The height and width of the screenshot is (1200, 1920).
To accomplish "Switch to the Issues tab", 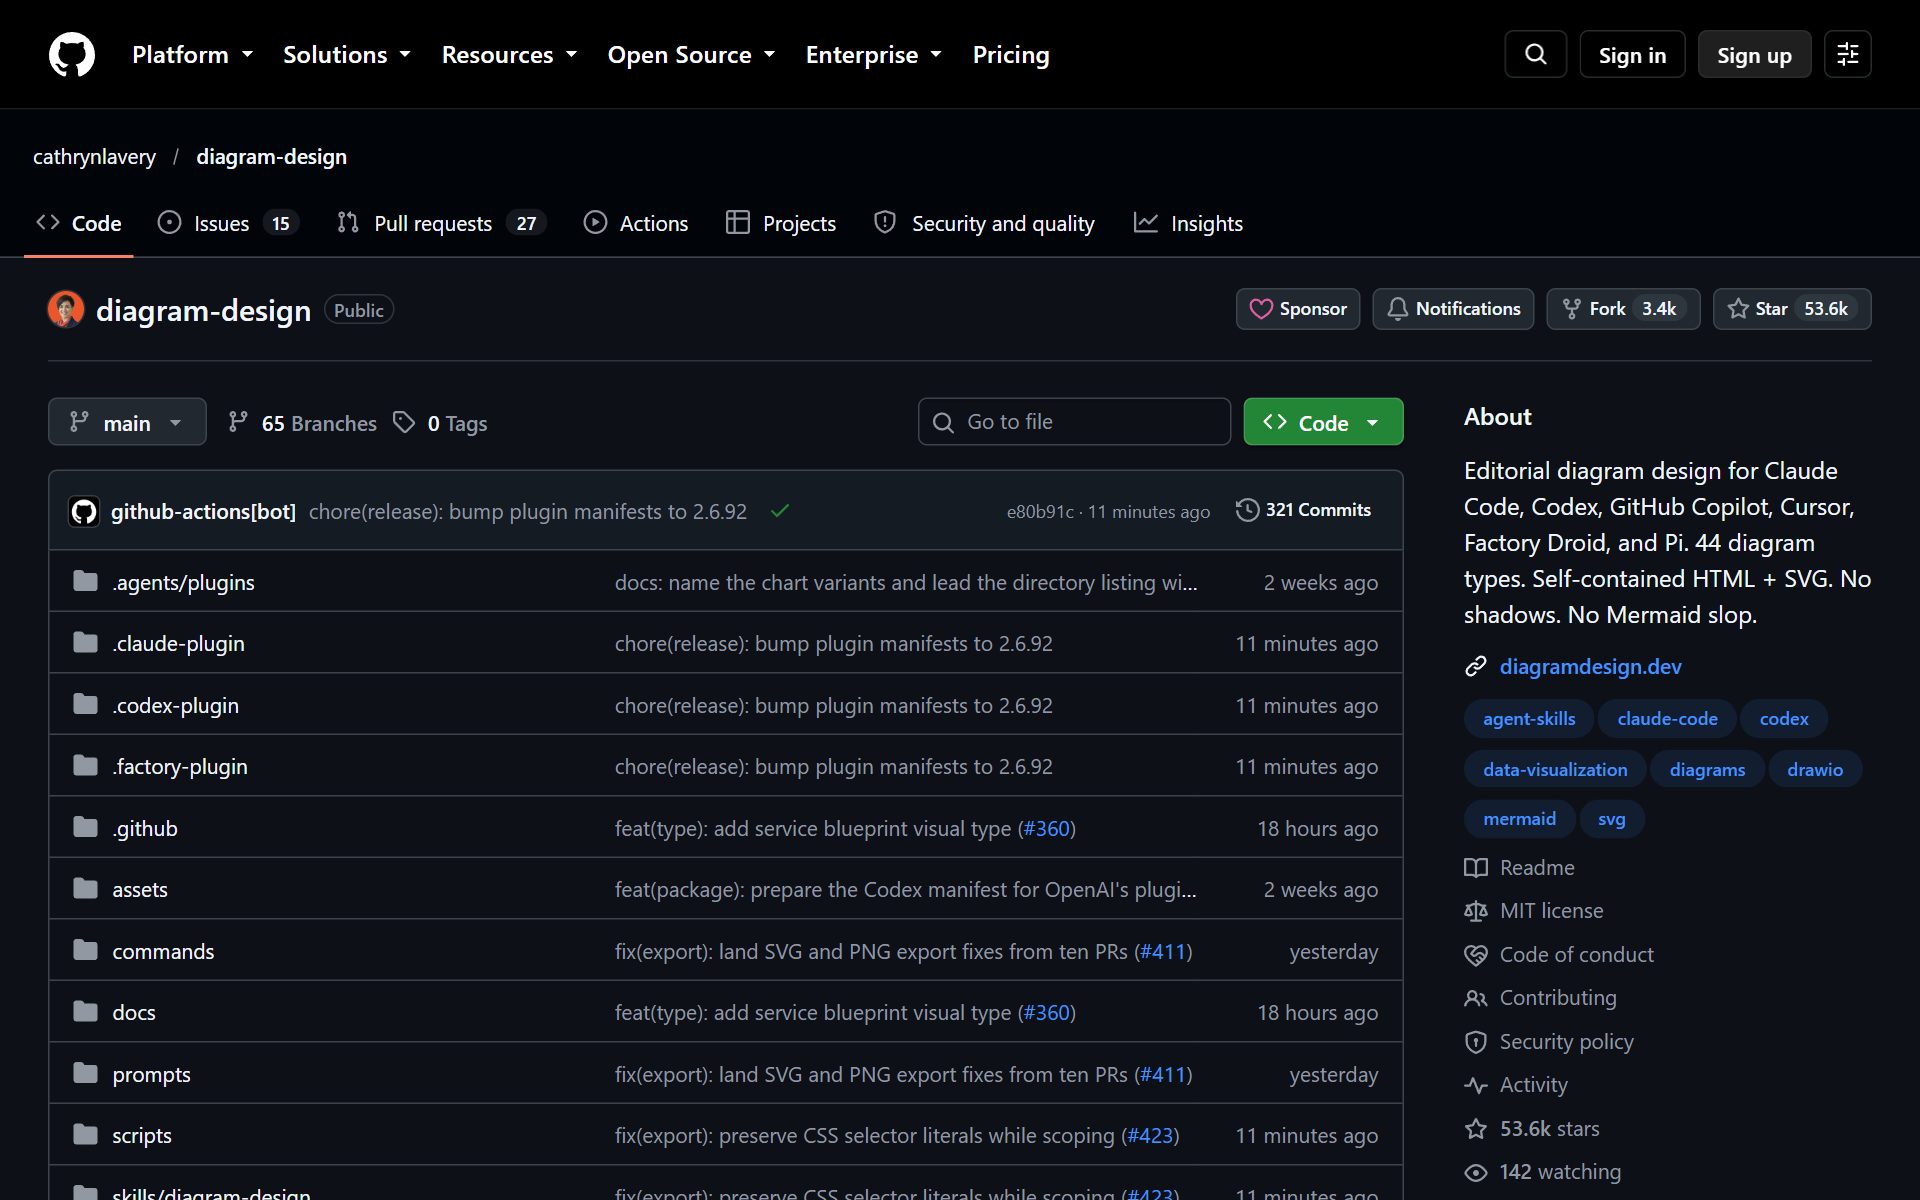I will tap(228, 223).
